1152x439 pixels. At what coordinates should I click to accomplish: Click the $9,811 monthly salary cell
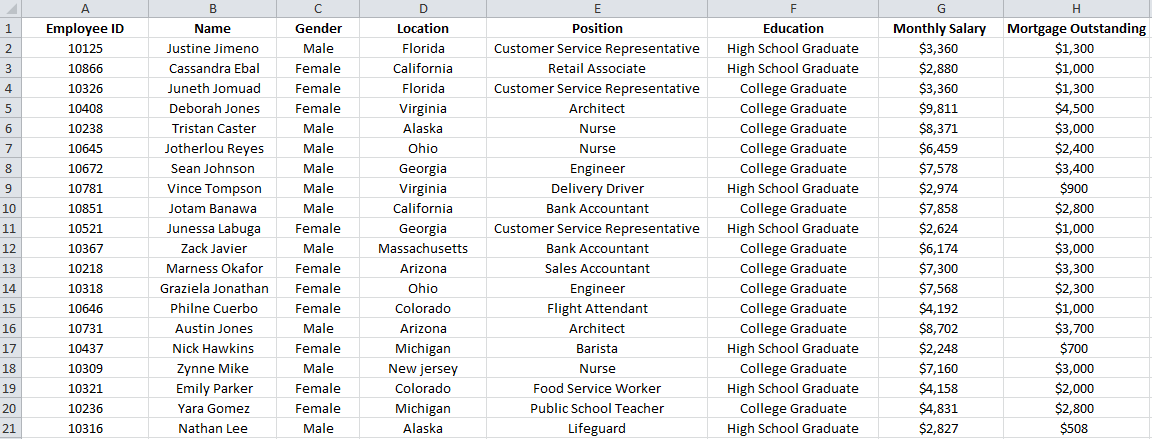pos(939,108)
